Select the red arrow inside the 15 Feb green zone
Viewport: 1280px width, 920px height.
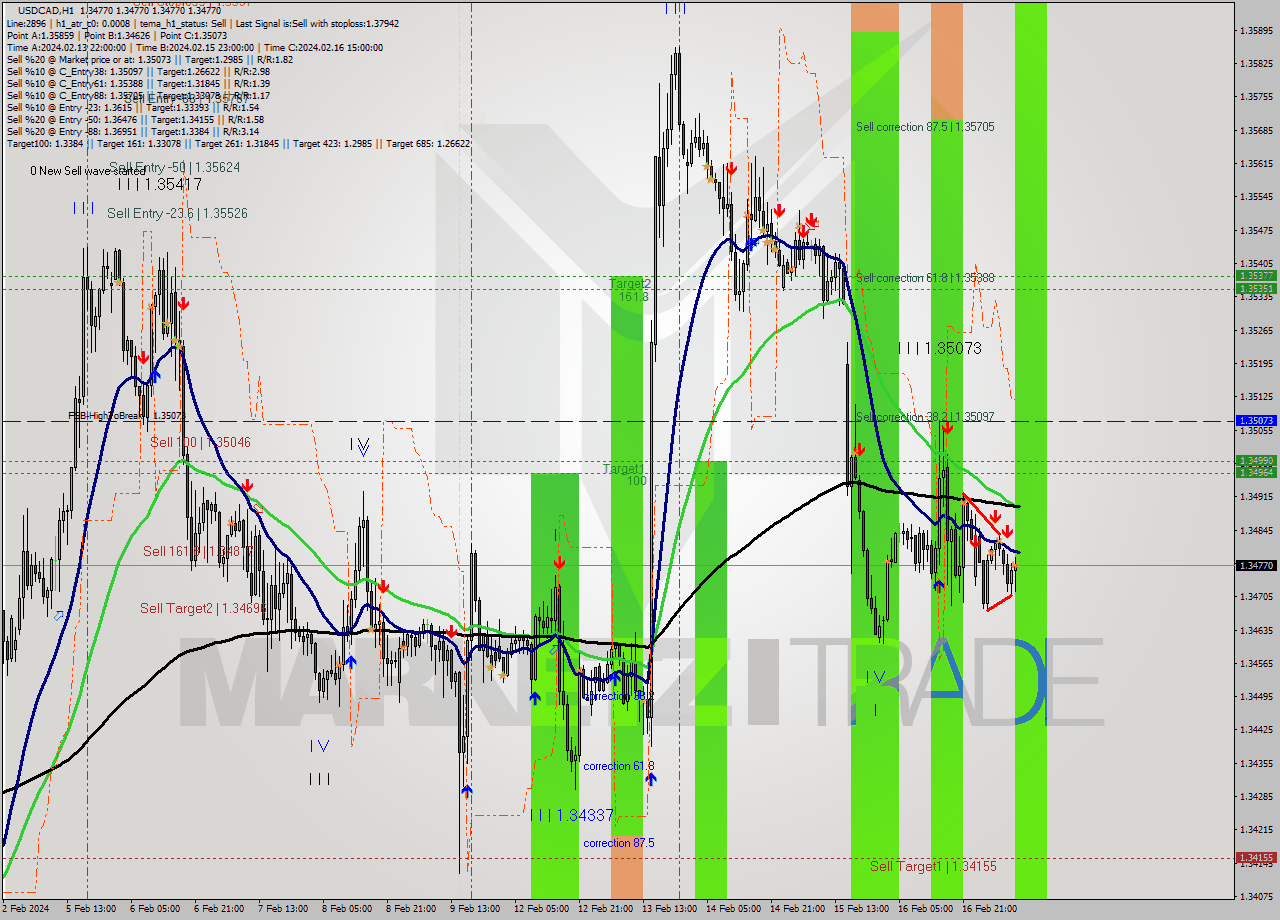[860, 450]
